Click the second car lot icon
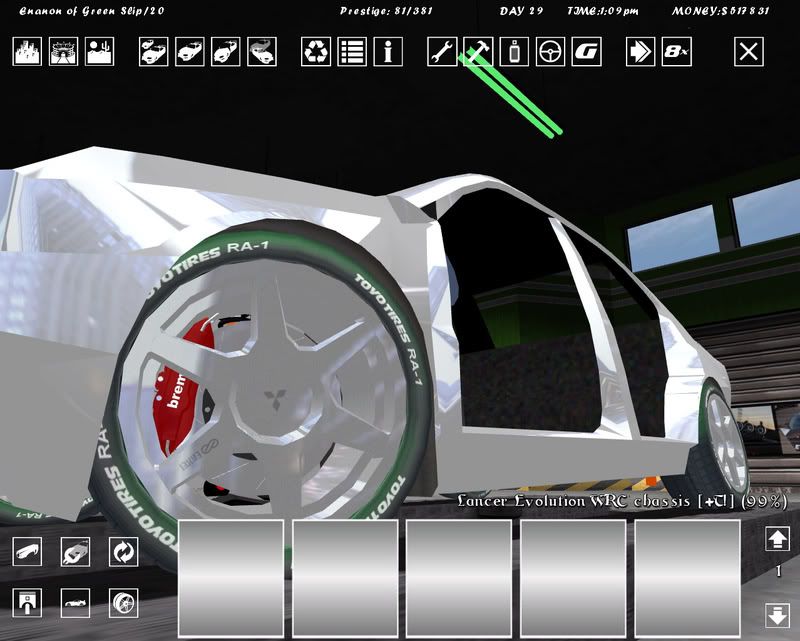The image size is (800, 641). click(190, 52)
